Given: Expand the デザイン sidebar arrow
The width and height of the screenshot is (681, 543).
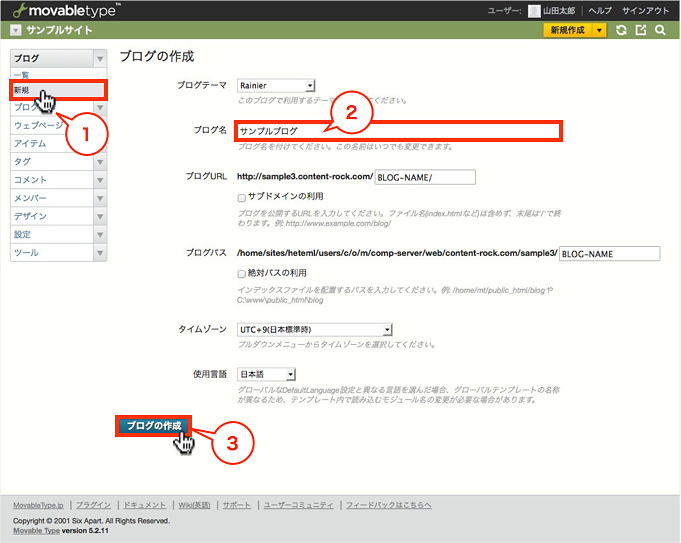Looking at the screenshot, I should pos(100,217).
